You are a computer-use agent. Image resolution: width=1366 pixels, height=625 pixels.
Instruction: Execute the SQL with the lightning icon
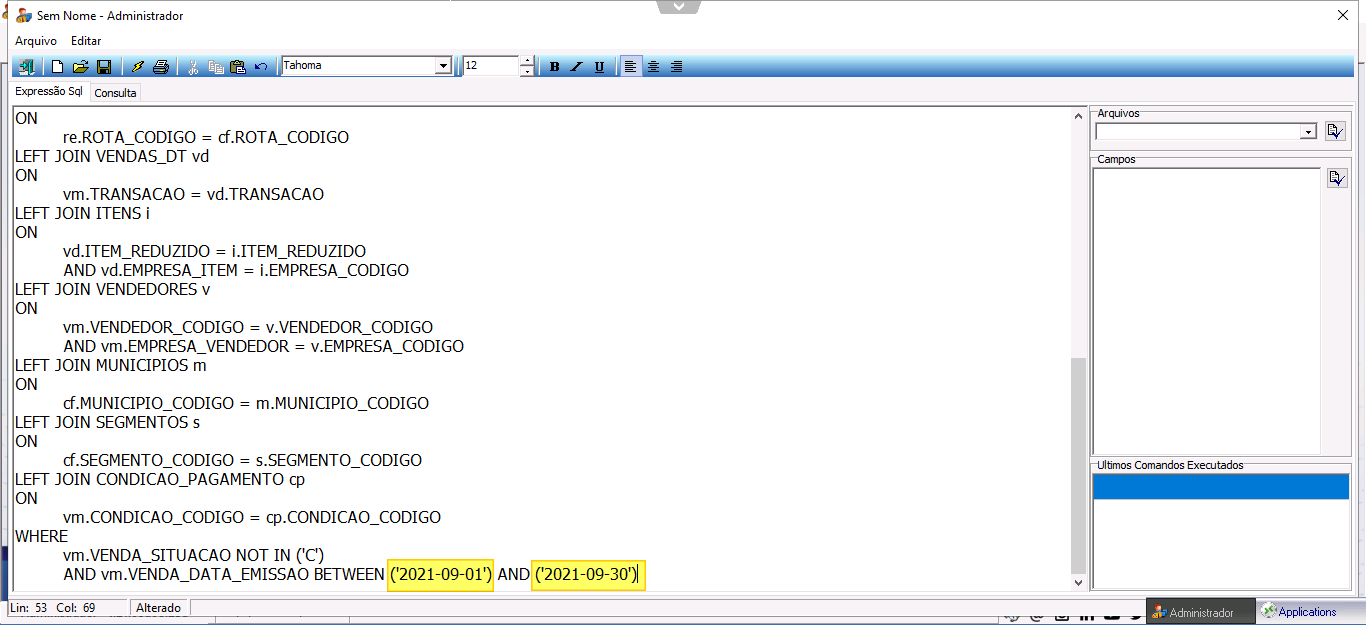point(138,67)
